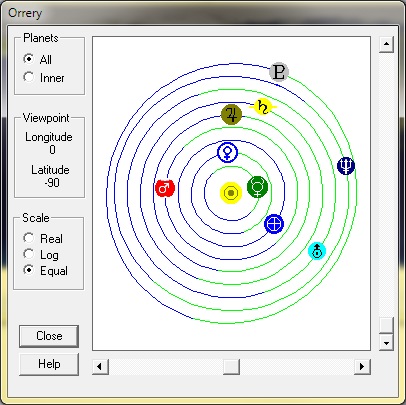Click the red Mars planet icon
Viewport: 406px width, 405px height.
165,188
